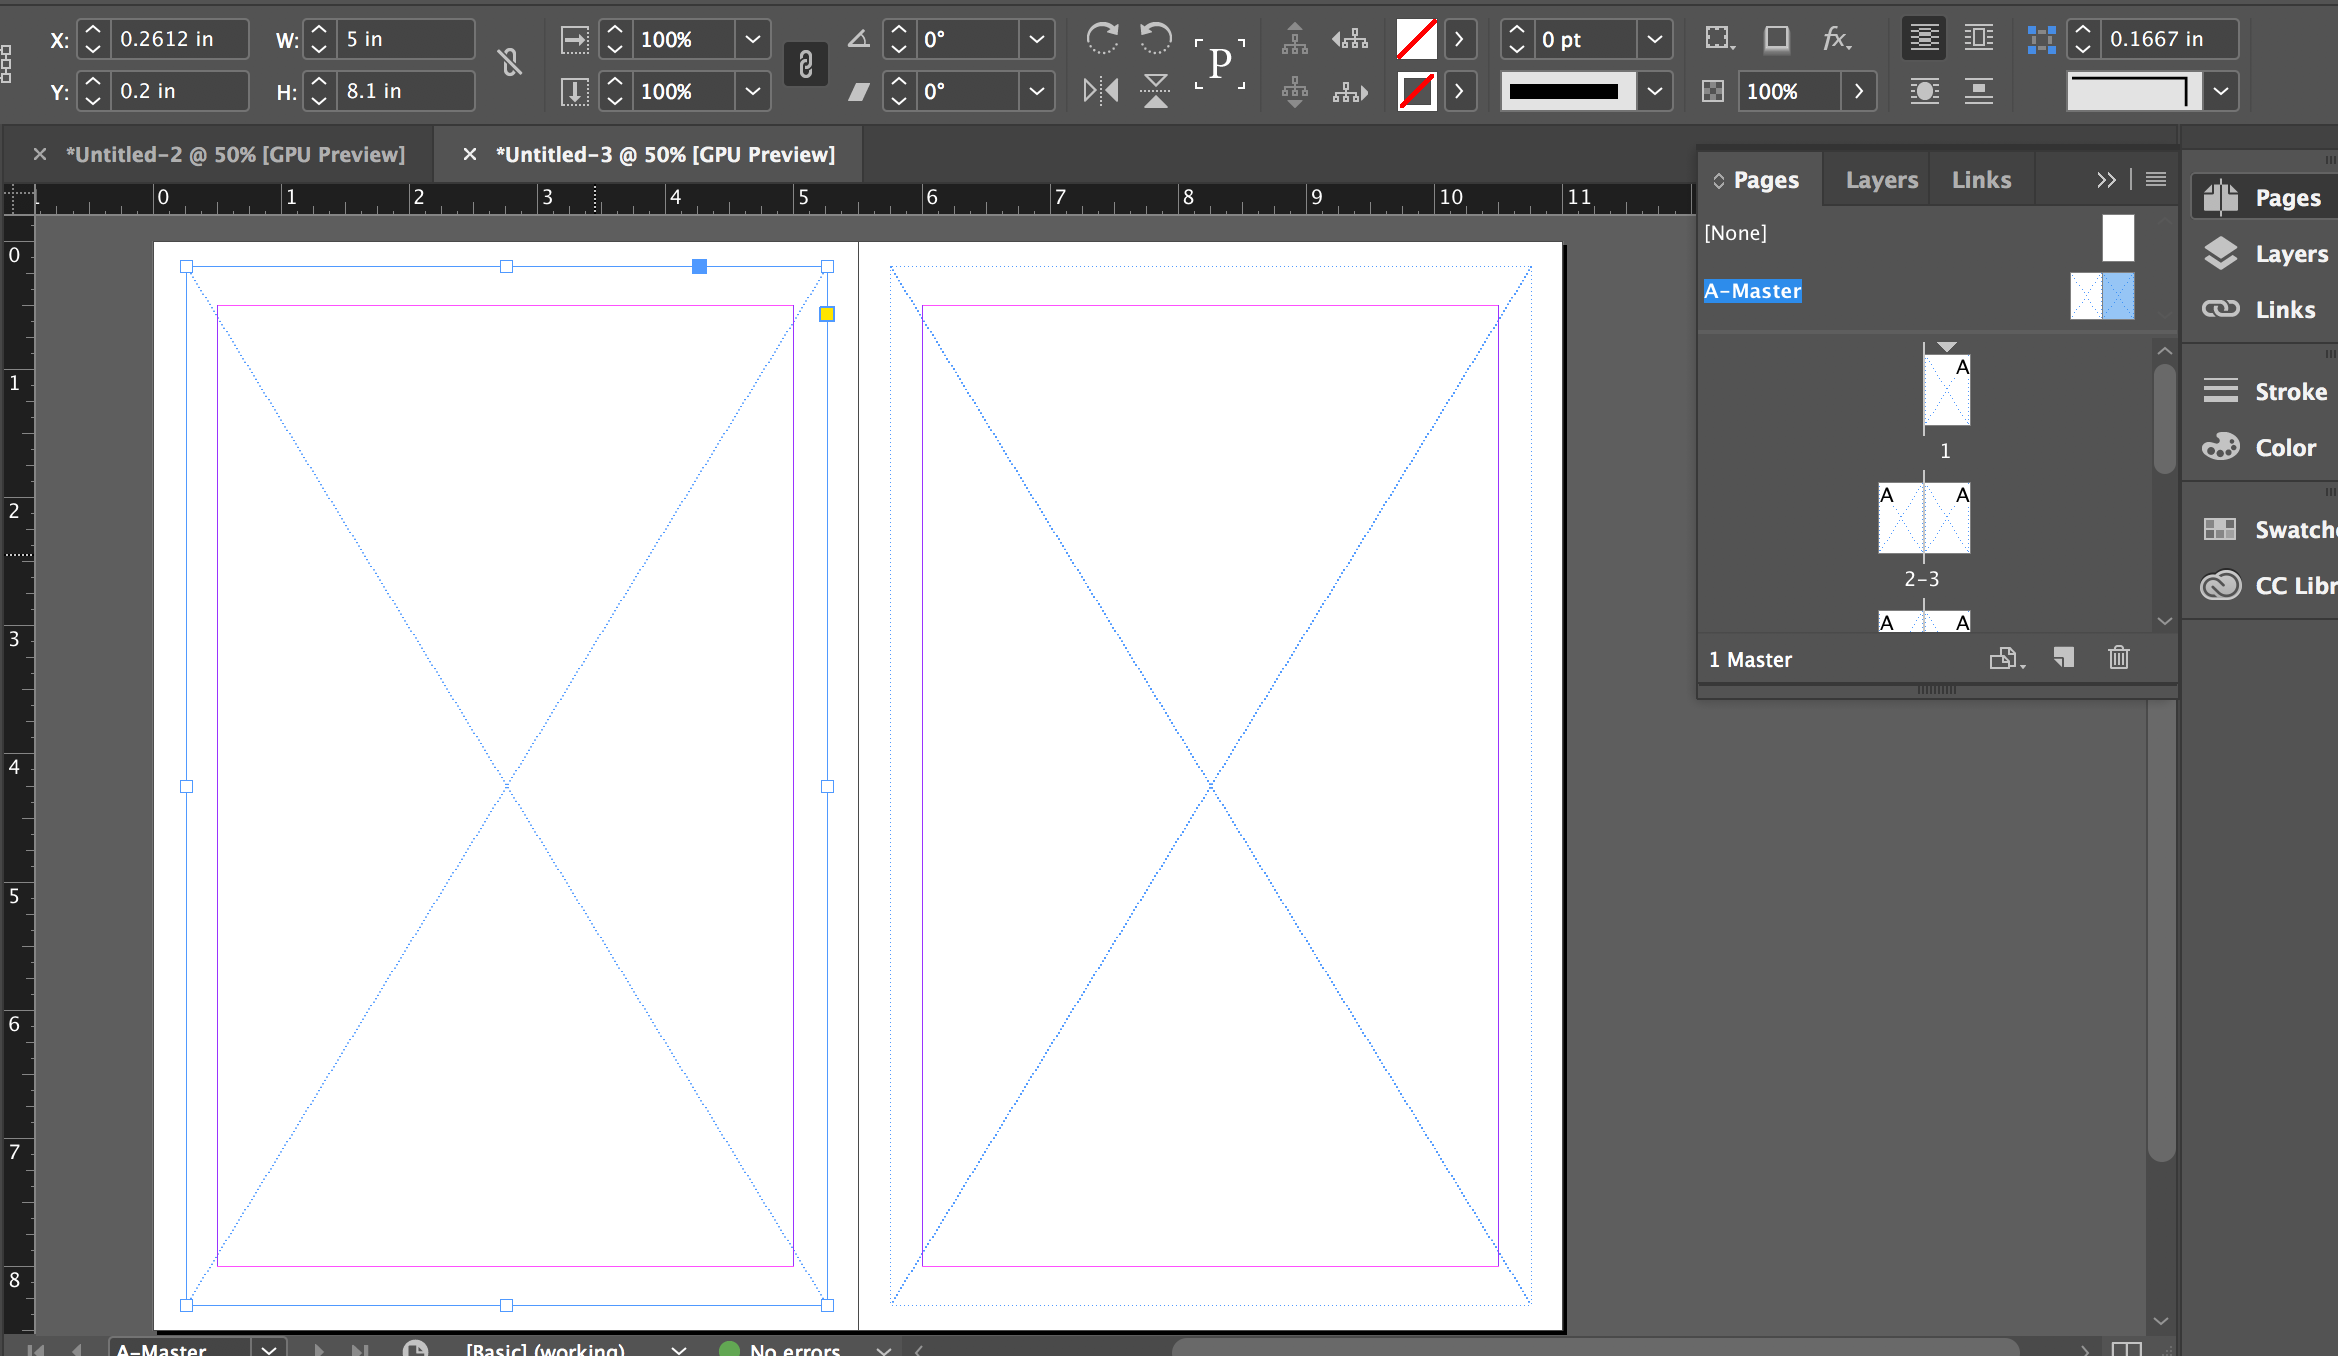Expand the rotation angle dropdown
Viewport: 2338px width, 1356px height.
coord(1037,39)
